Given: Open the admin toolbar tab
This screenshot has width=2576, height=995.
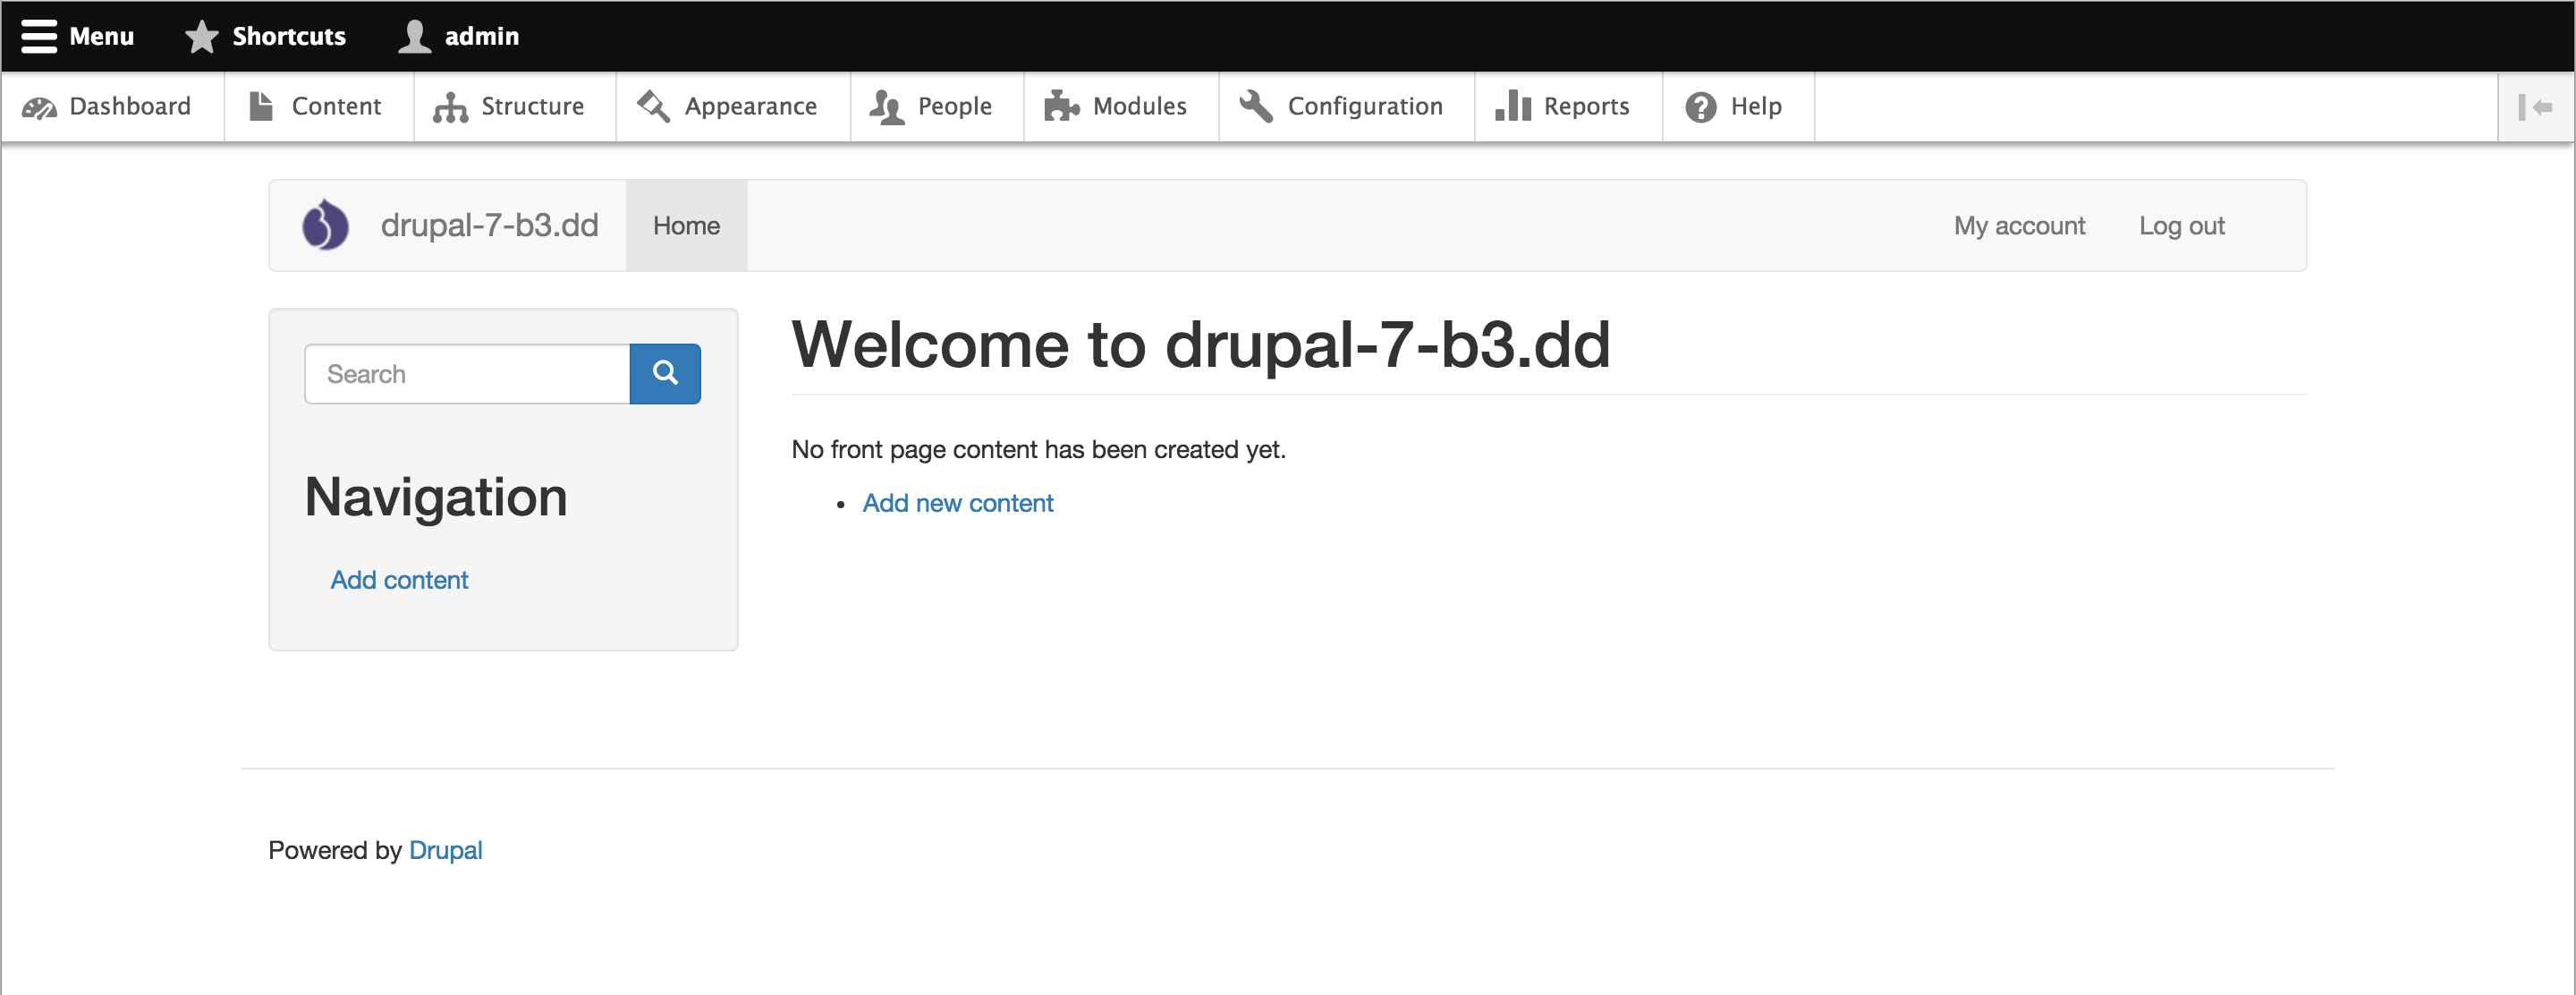Looking at the screenshot, I should pos(459,36).
